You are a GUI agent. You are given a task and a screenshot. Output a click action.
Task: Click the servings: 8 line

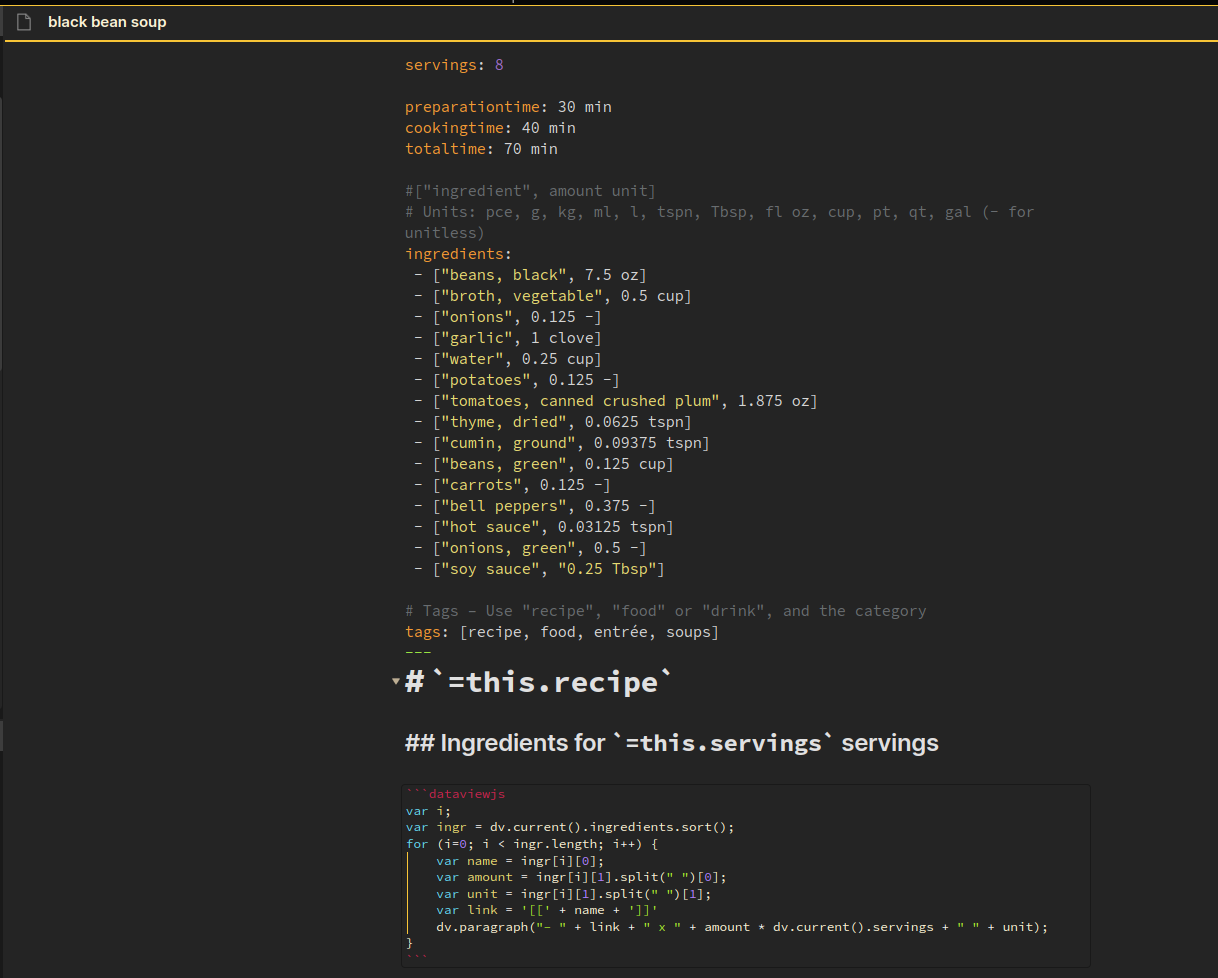click(454, 65)
